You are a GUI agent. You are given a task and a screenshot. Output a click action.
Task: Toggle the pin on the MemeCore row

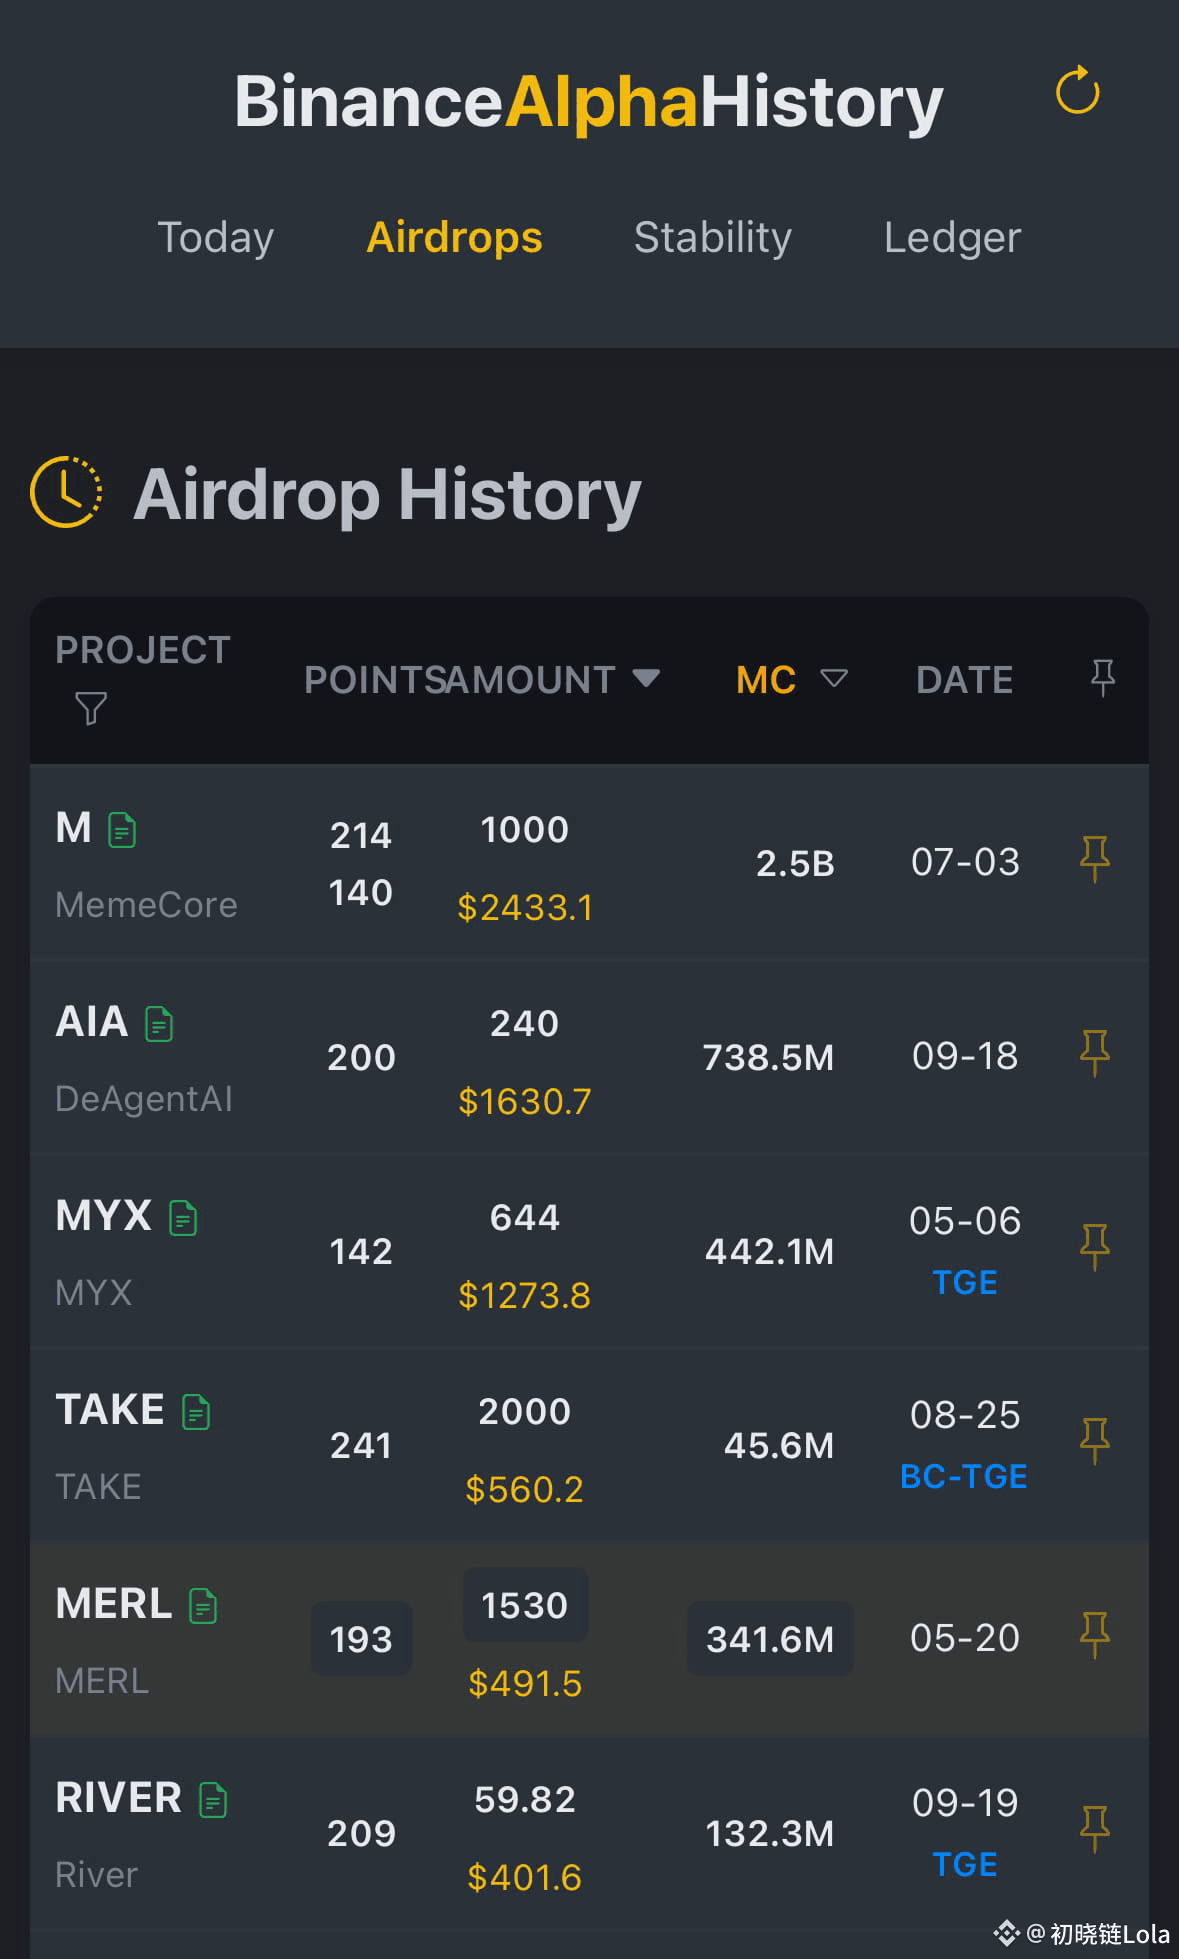coord(1095,859)
